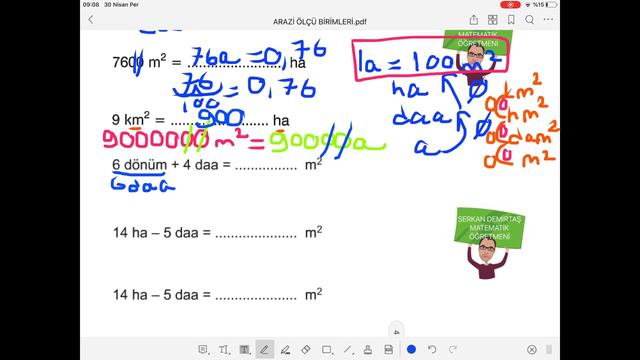
Task: Open search with the magnifier icon
Action: (529, 20)
